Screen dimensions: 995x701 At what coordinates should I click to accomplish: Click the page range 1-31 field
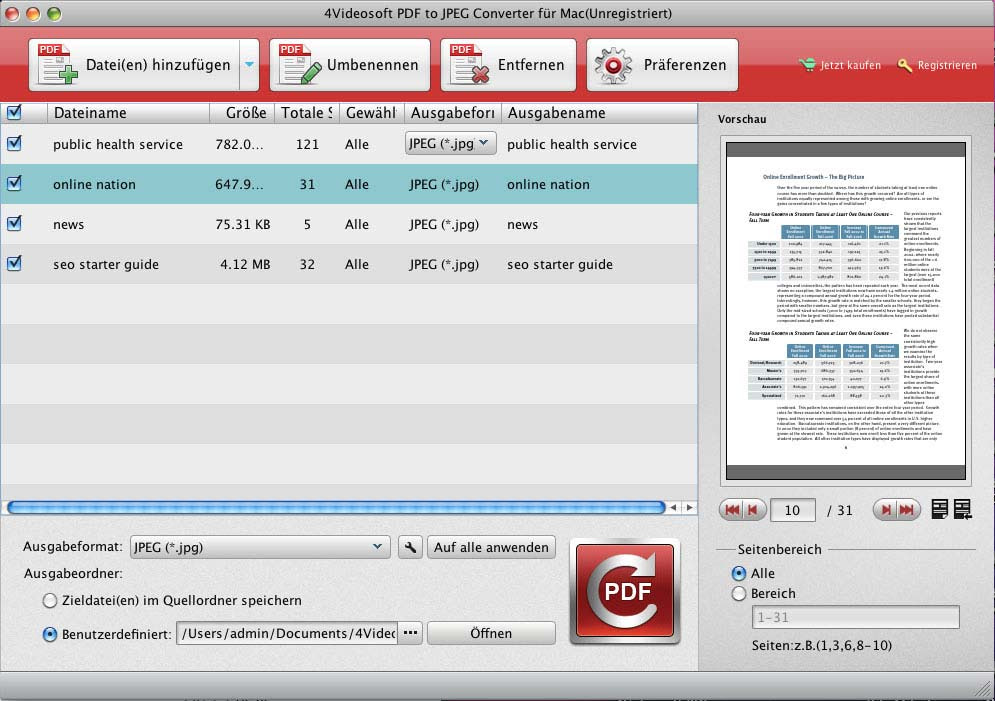coord(855,617)
